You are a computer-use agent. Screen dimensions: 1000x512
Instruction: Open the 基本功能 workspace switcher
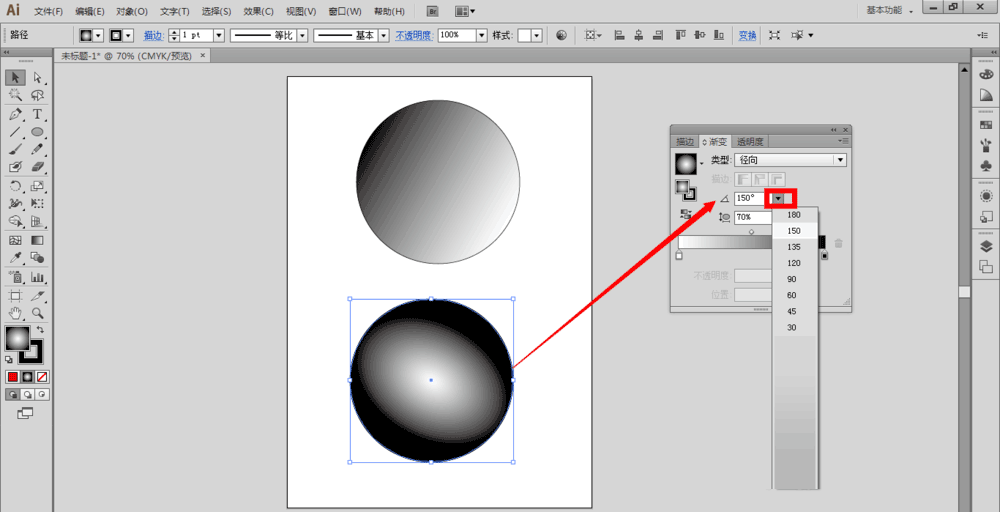click(x=890, y=11)
